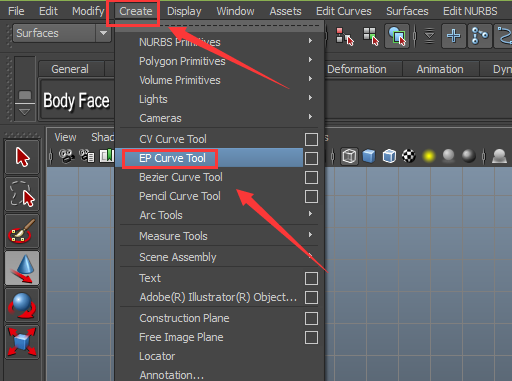The height and width of the screenshot is (381, 512).
Task: Open Adobe Illustrator Object options box
Action: [x=311, y=298]
